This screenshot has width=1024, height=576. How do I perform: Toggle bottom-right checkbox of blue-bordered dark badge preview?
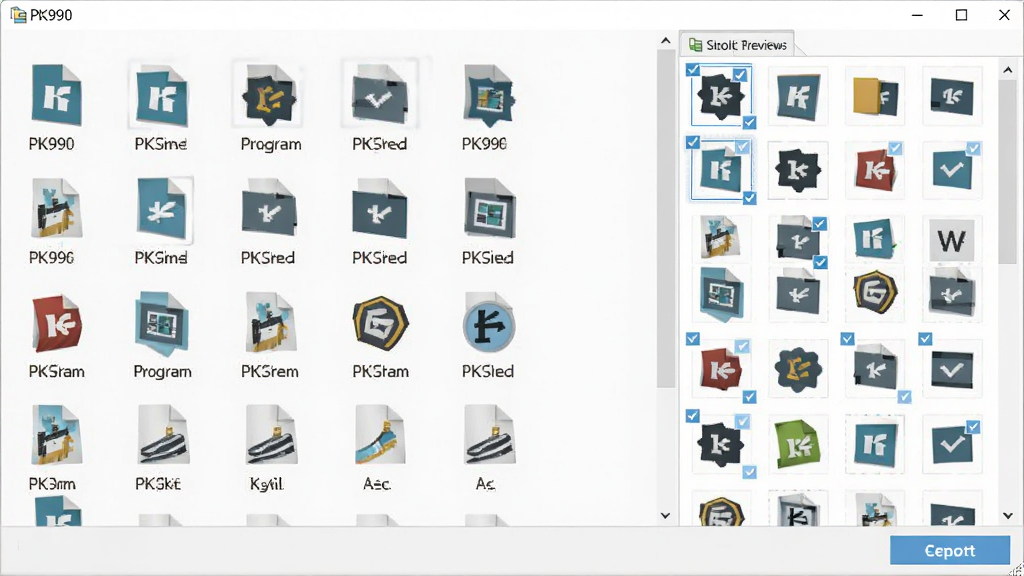tap(749, 122)
